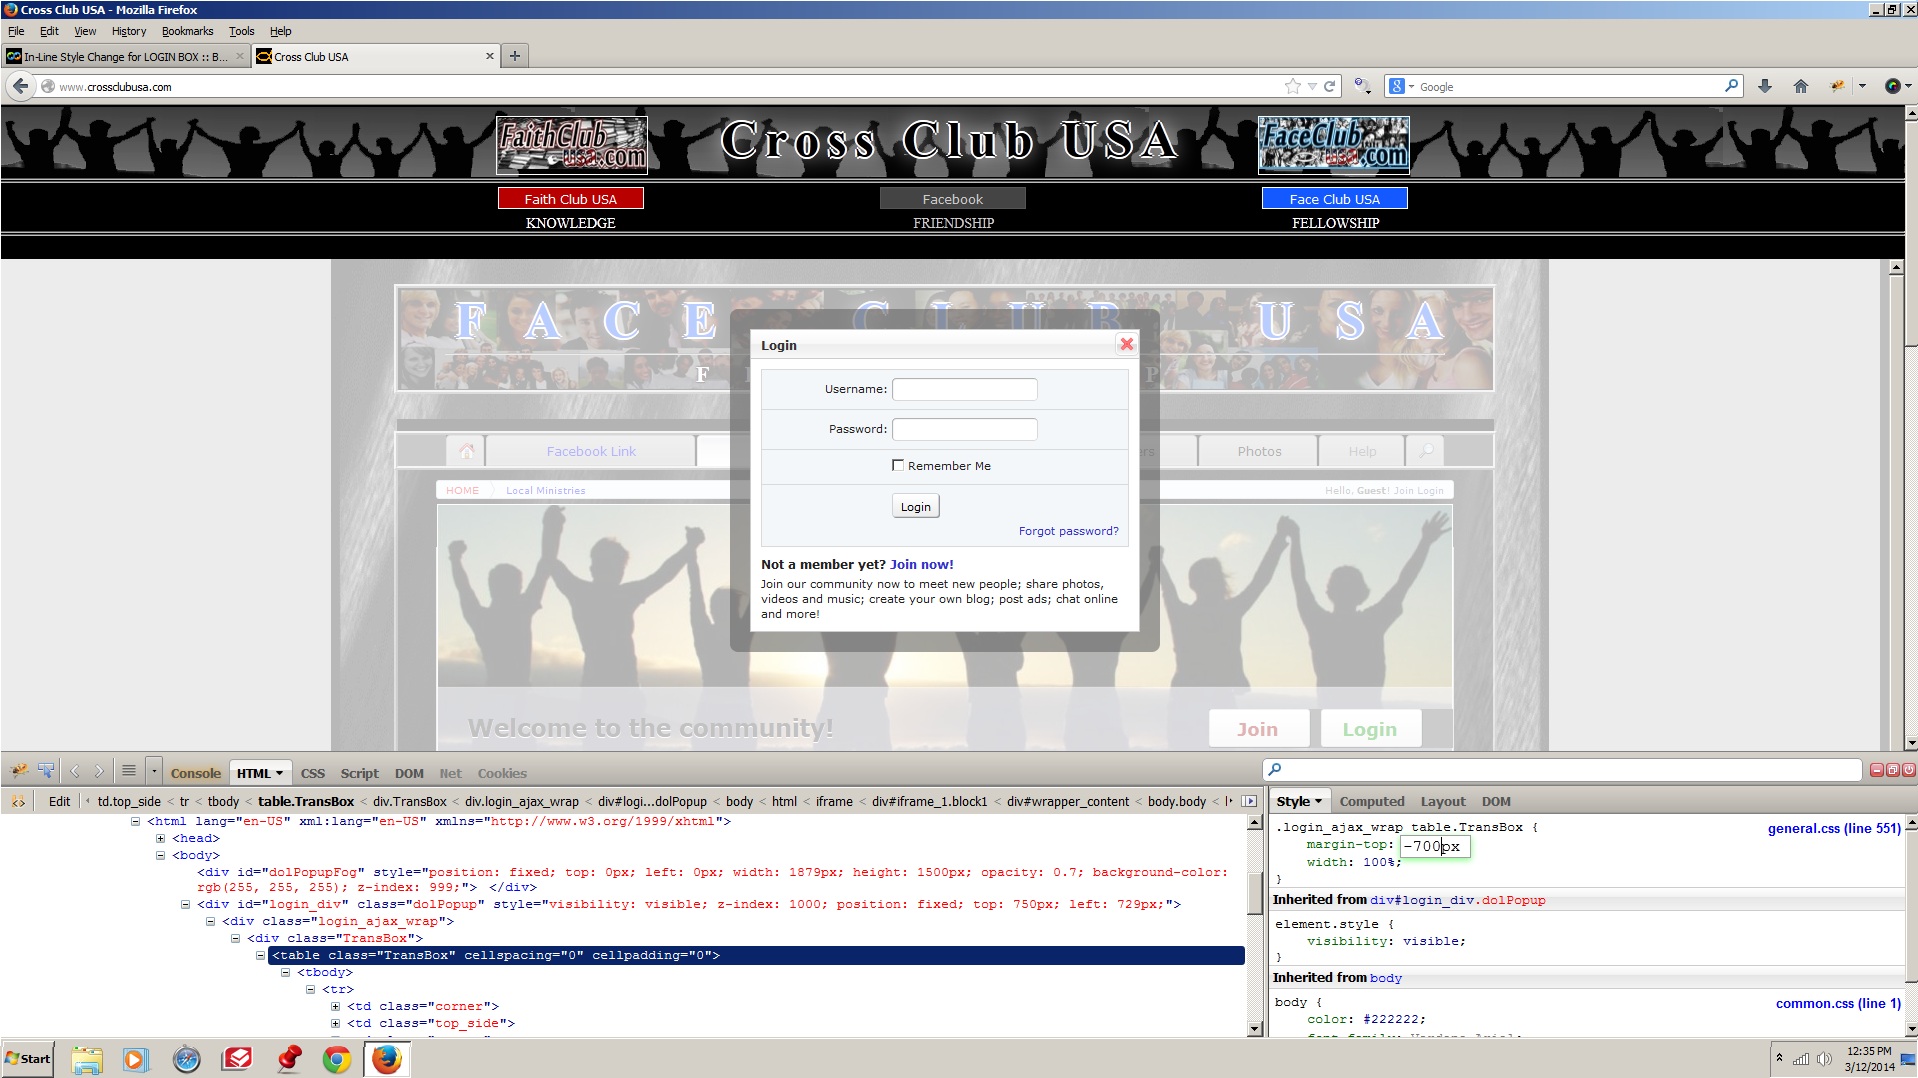This screenshot has height=1078, width=1918.
Task: Click the FaithClubUSA.com logo image
Action: point(571,145)
